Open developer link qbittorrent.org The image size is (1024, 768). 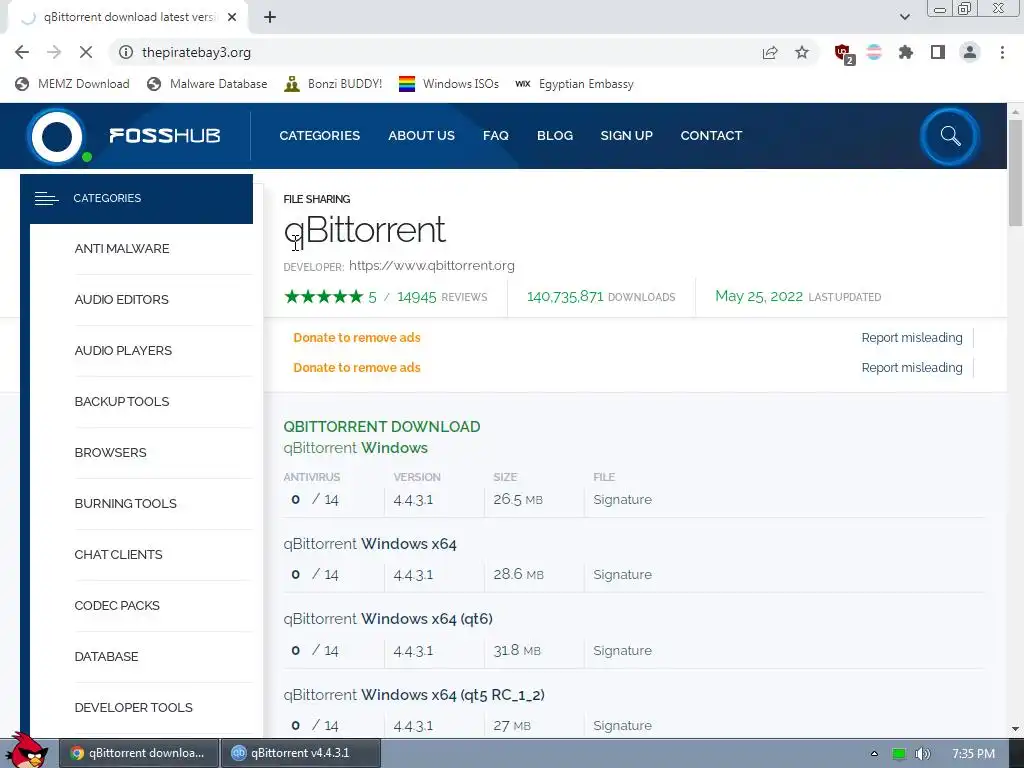click(432, 265)
